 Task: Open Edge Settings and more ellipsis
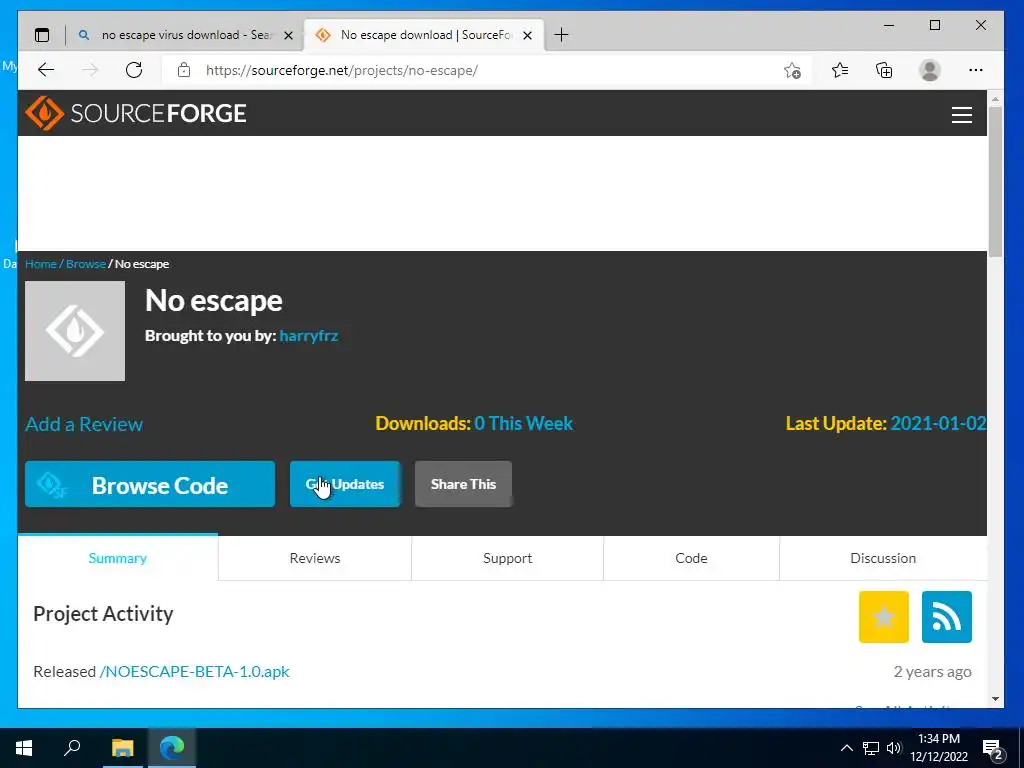point(976,70)
